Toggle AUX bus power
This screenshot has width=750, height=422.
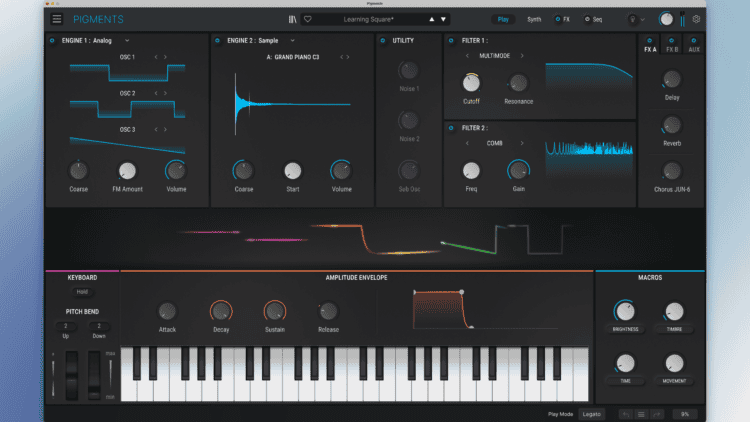click(x=694, y=40)
